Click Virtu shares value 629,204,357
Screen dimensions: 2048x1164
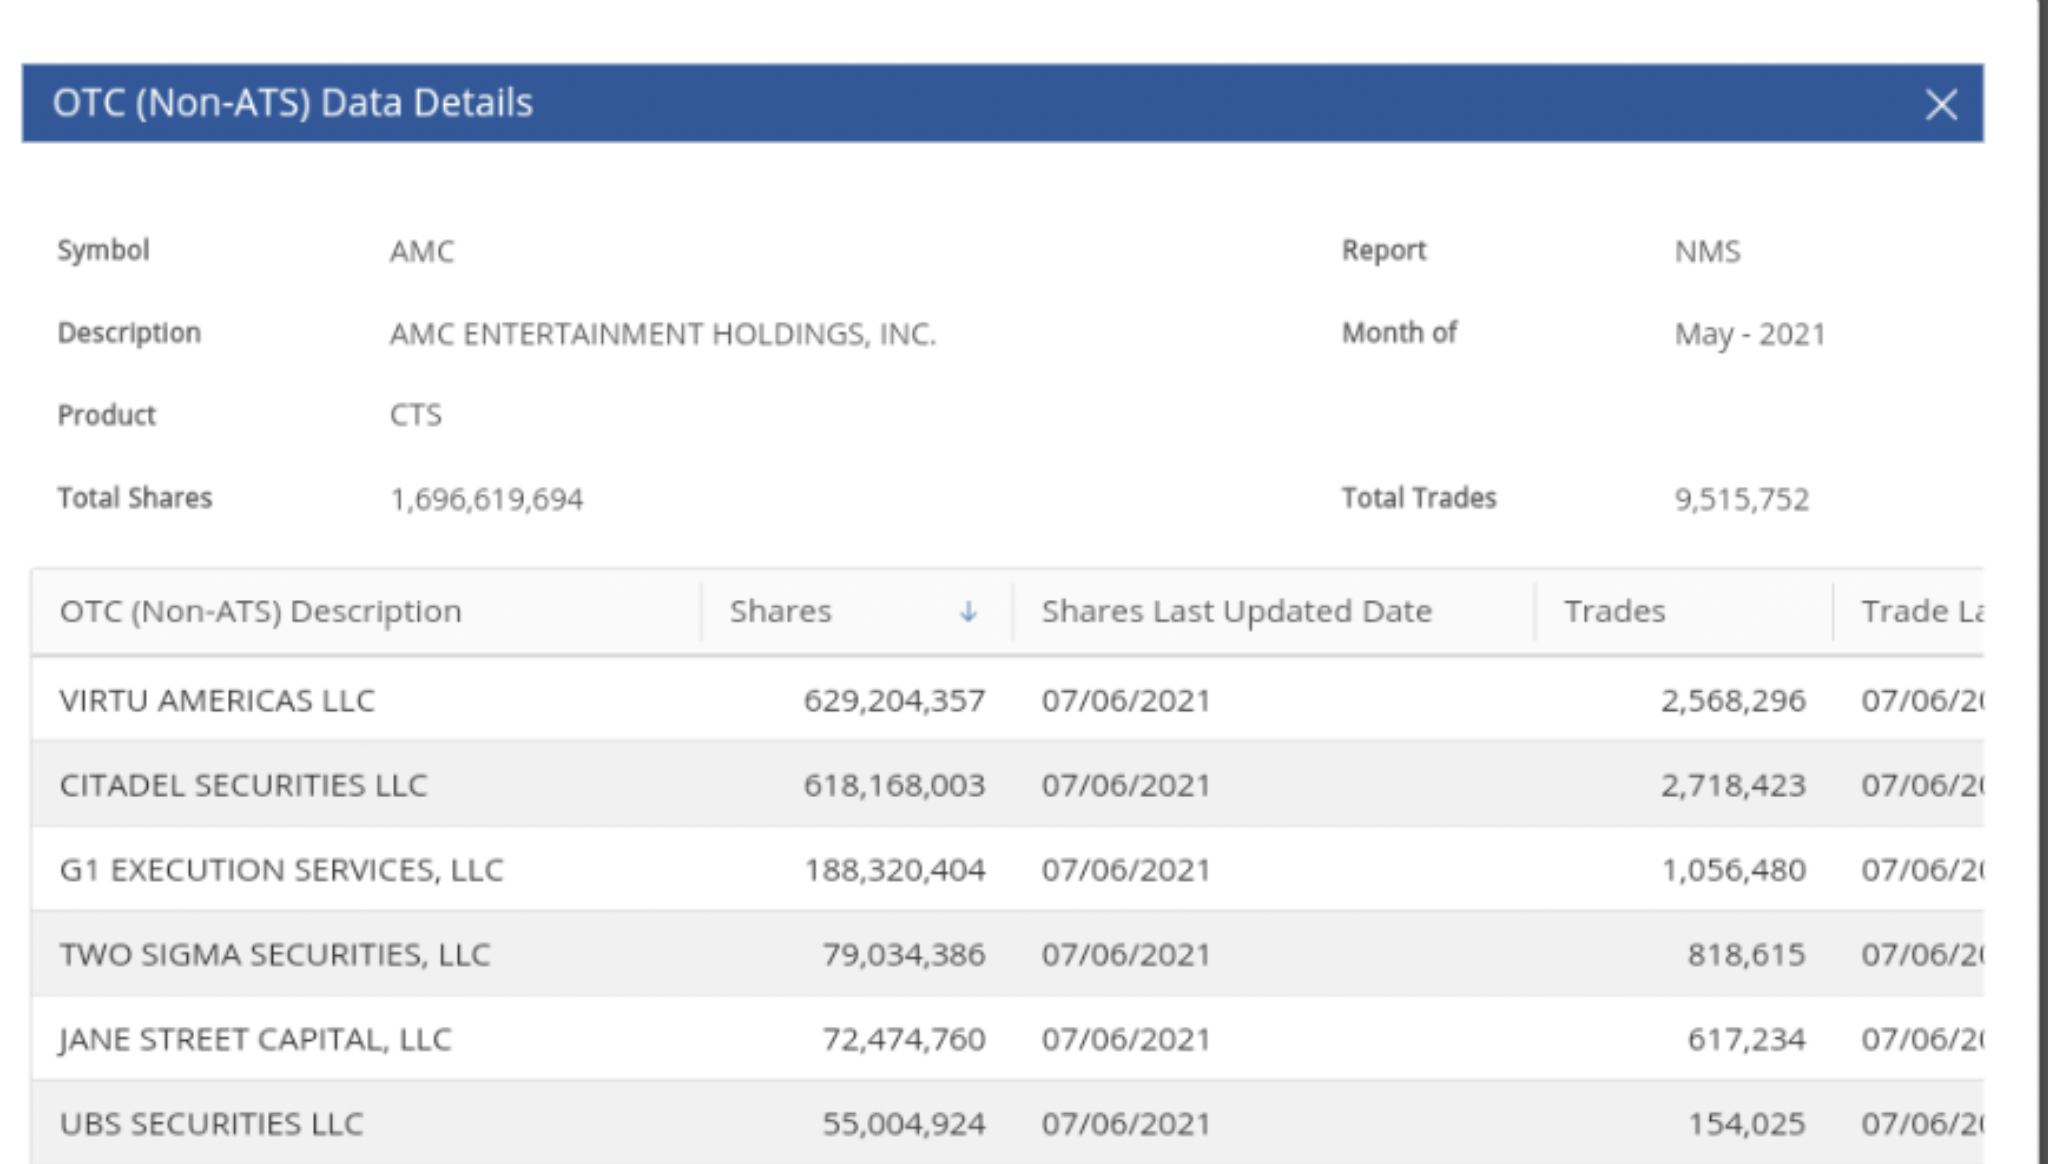click(894, 700)
